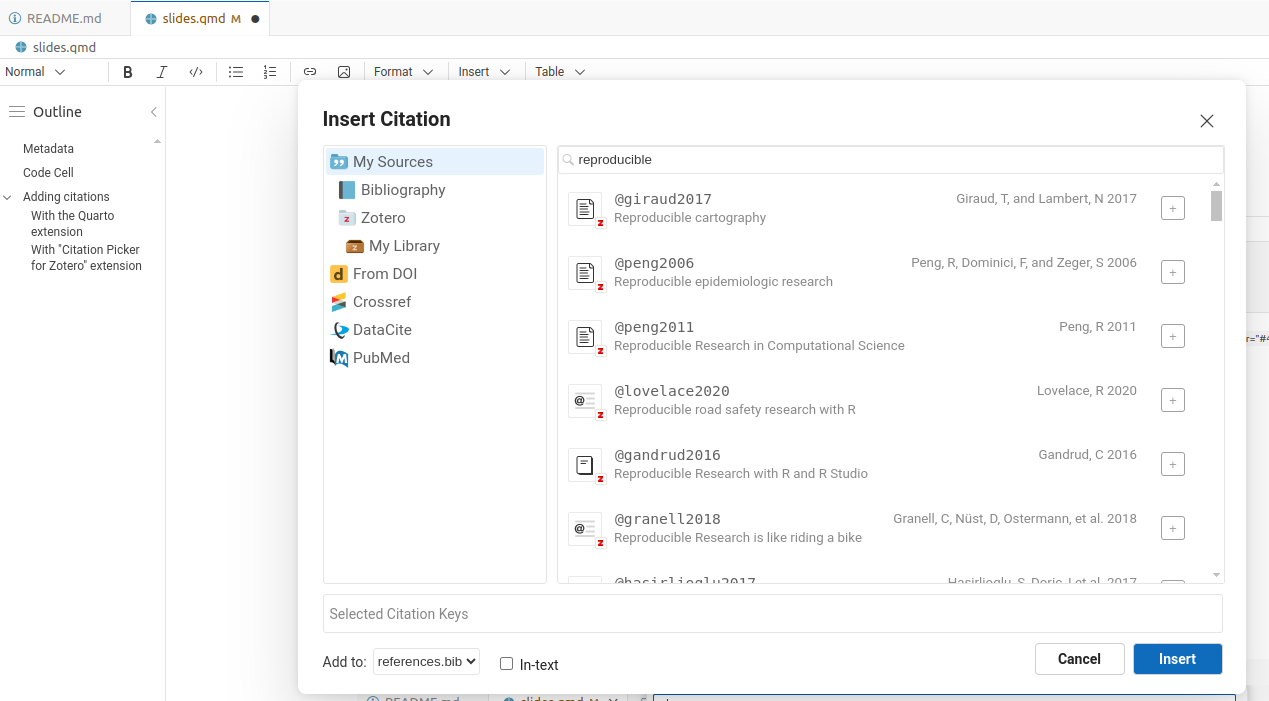Click the reproducible search field
The width and height of the screenshot is (1269, 701).
[890, 160]
